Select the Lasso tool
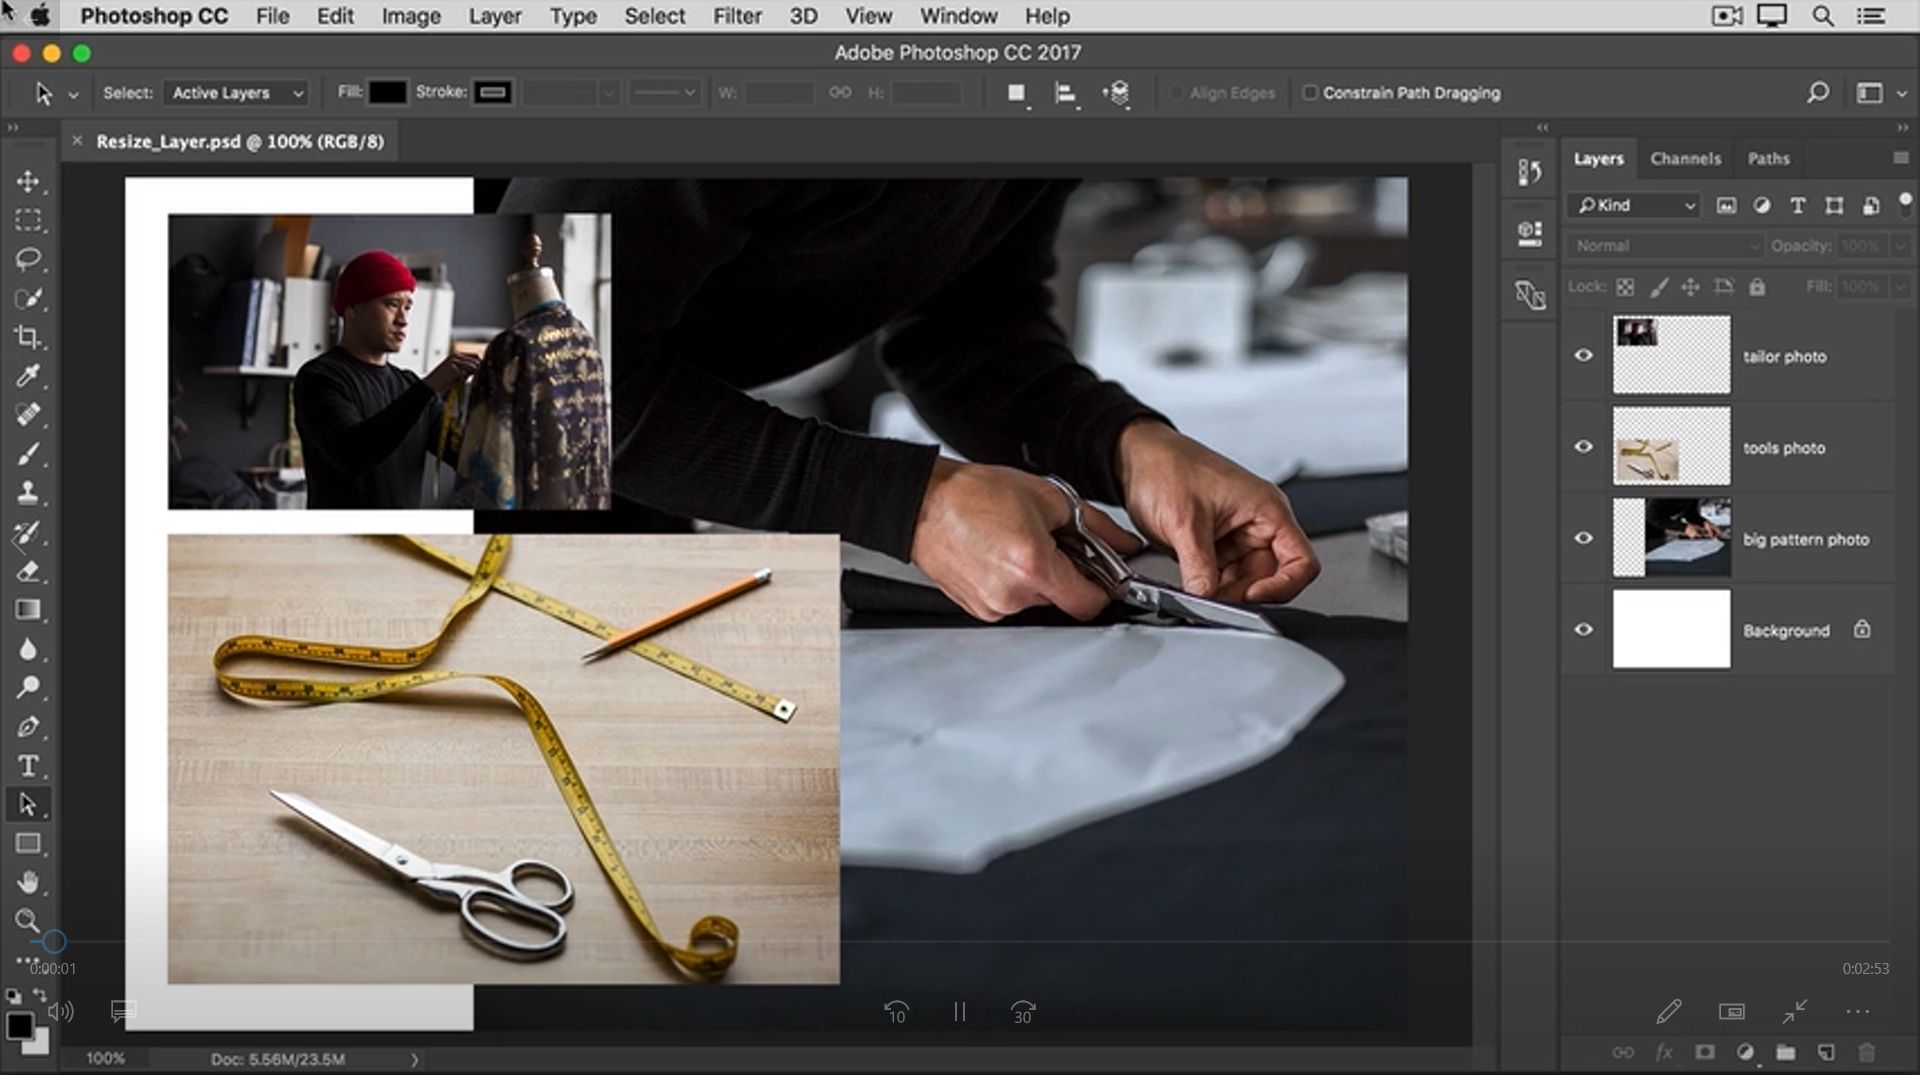Image resolution: width=1920 pixels, height=1075 pixels. click(x=28, y=259)
